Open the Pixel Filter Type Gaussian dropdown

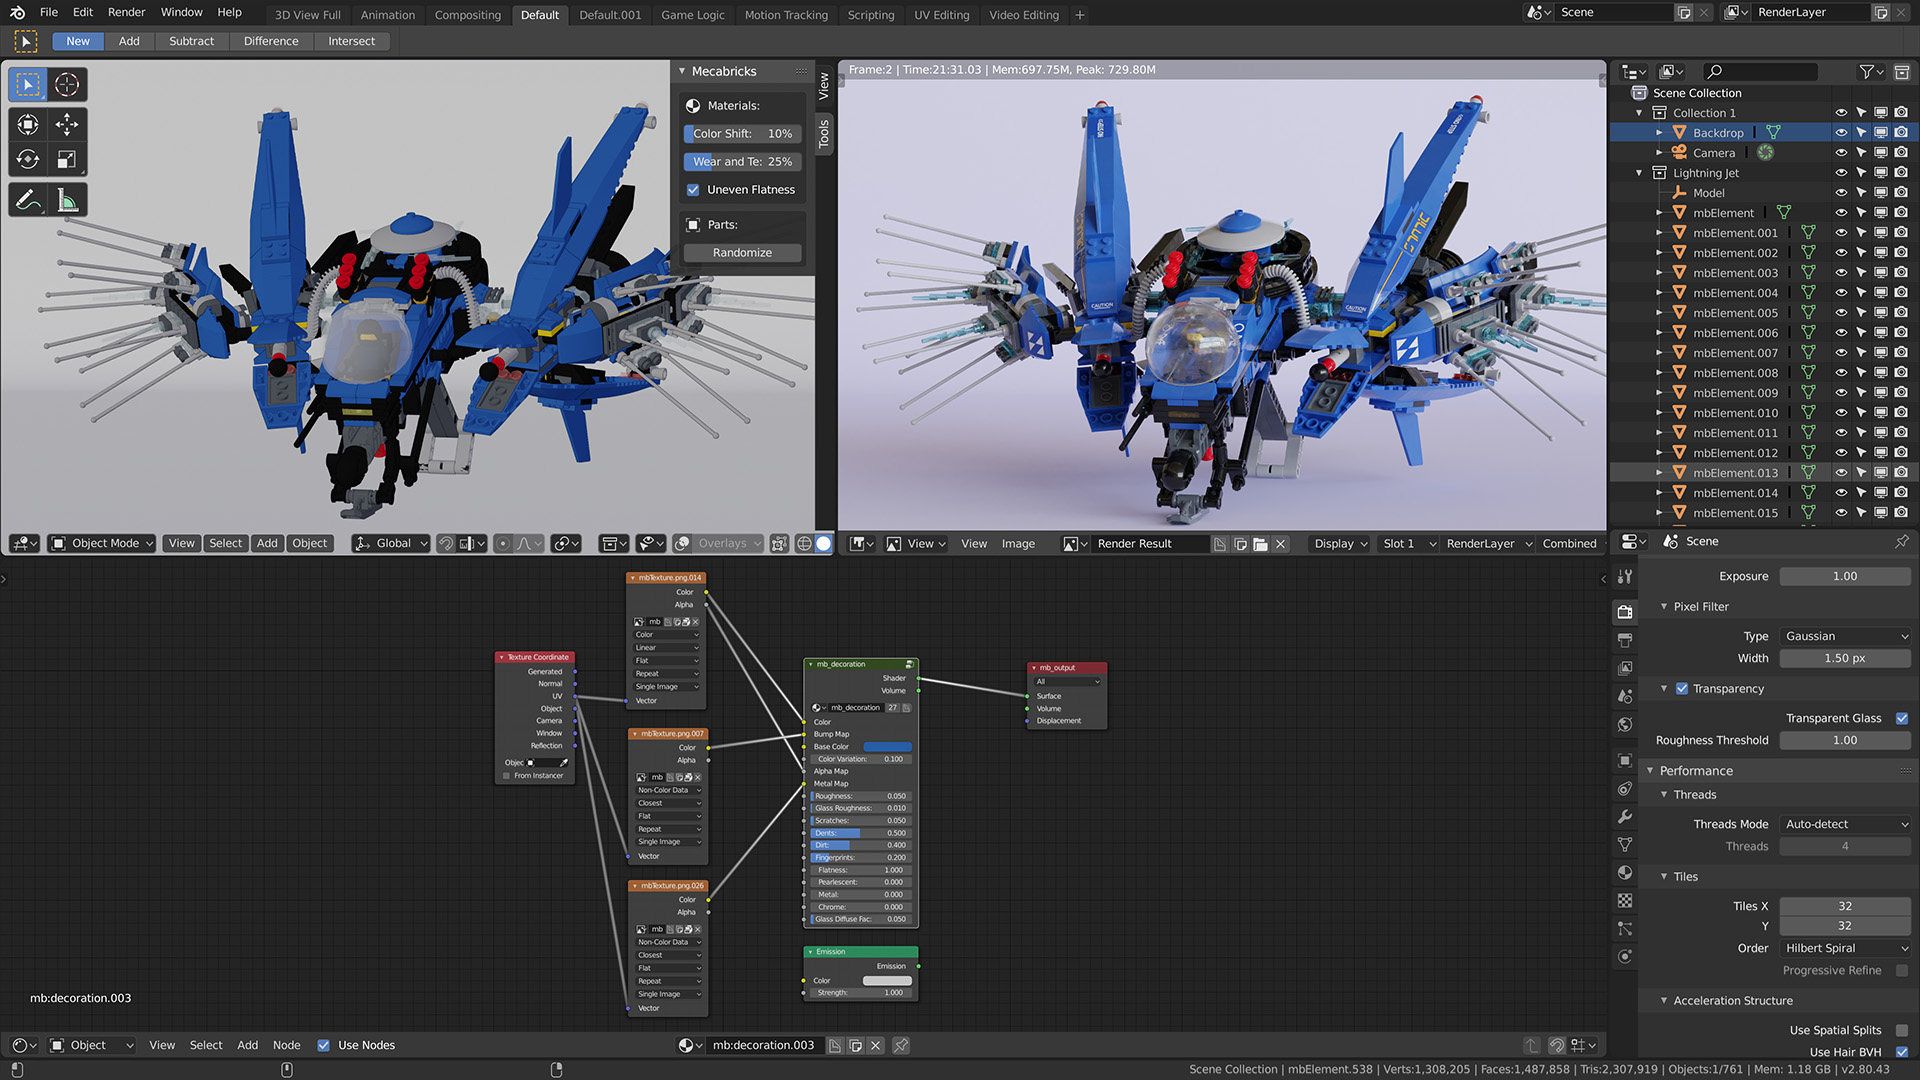coord(1845,636)
